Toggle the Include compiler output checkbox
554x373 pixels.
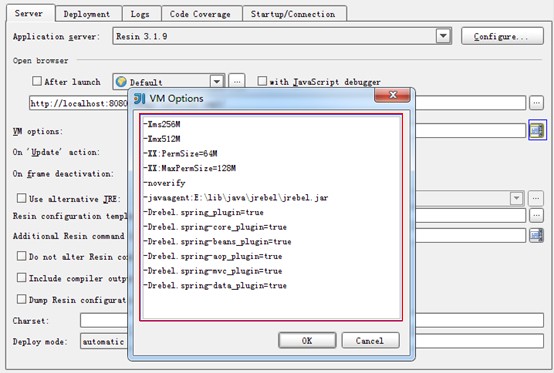pyautogui.click(x=22, y=278)
